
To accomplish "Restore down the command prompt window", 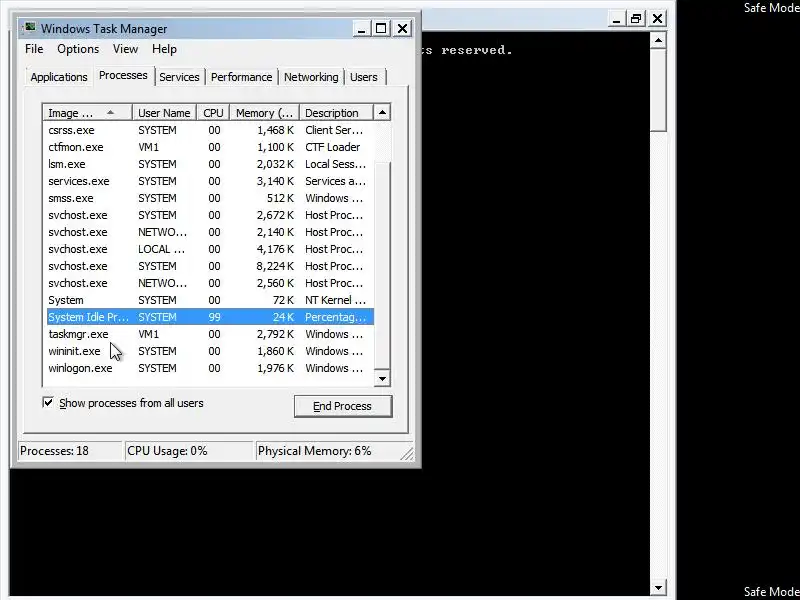I will 636,19.
